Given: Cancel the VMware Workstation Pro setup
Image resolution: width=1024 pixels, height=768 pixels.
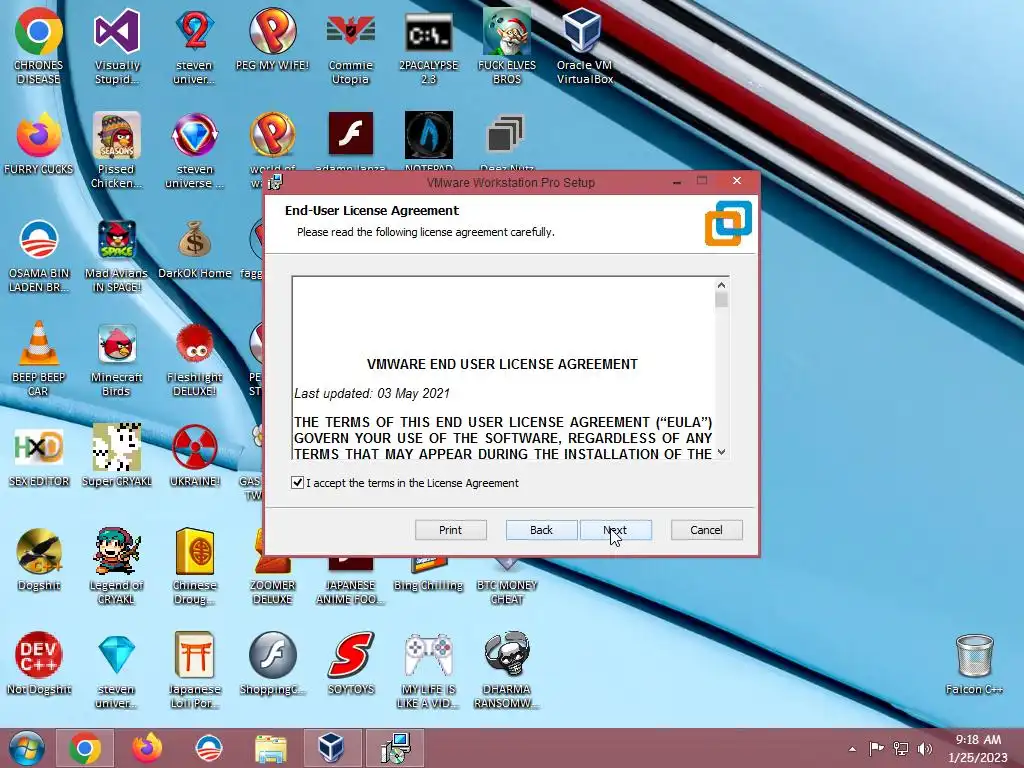Looking at the screenshot, I should click(x=707, y=530).
